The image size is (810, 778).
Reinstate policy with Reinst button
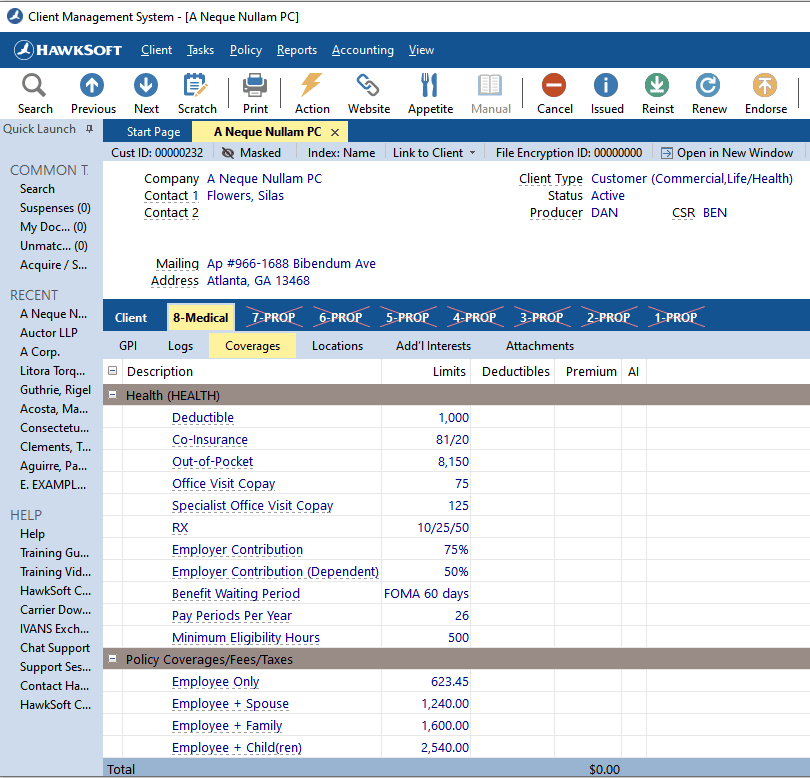(x=658, y=94)
